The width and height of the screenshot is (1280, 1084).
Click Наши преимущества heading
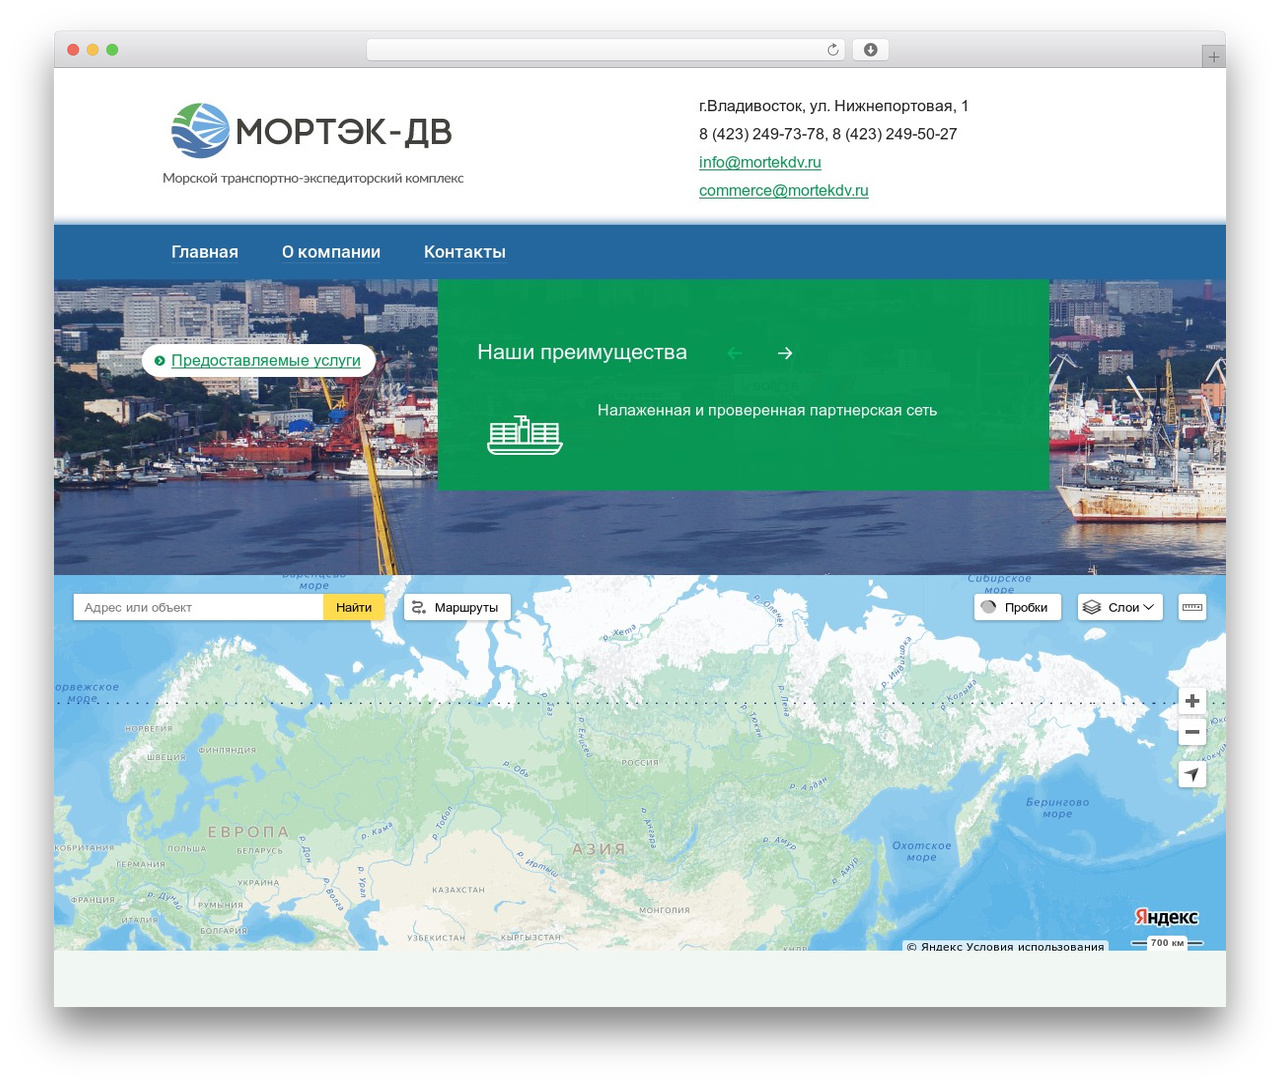tap(582, 352)
